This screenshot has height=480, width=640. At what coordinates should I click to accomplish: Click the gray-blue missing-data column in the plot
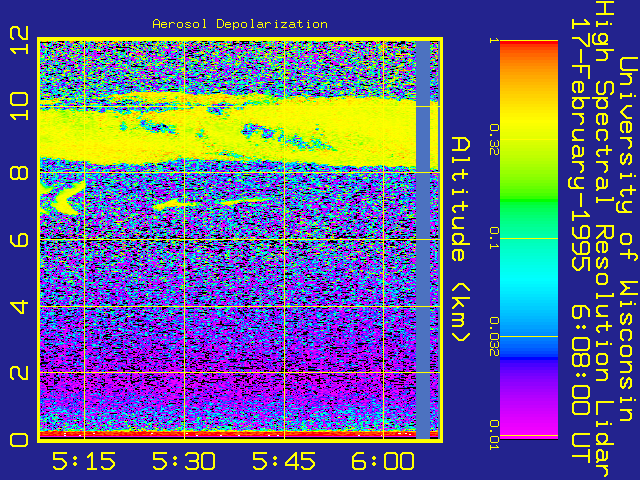[x=423, y=240]
